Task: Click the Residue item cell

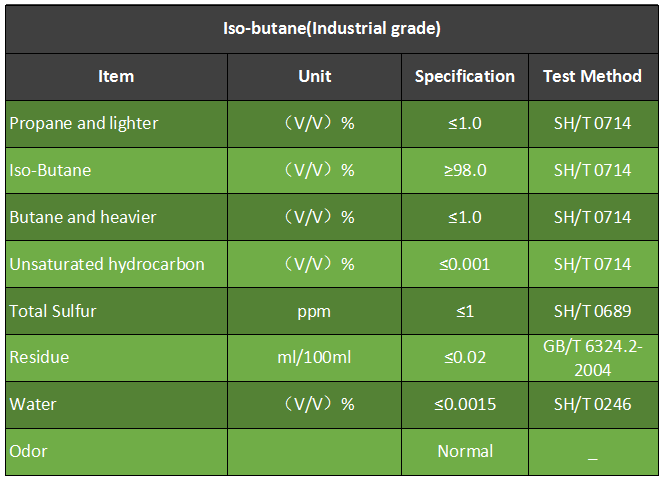Action: [x=116, y=358]
